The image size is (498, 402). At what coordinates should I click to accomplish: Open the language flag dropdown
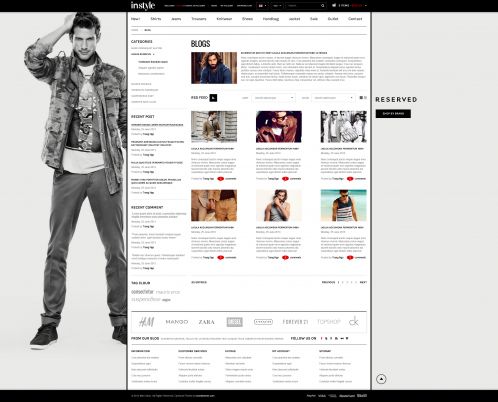click(262, 6)
